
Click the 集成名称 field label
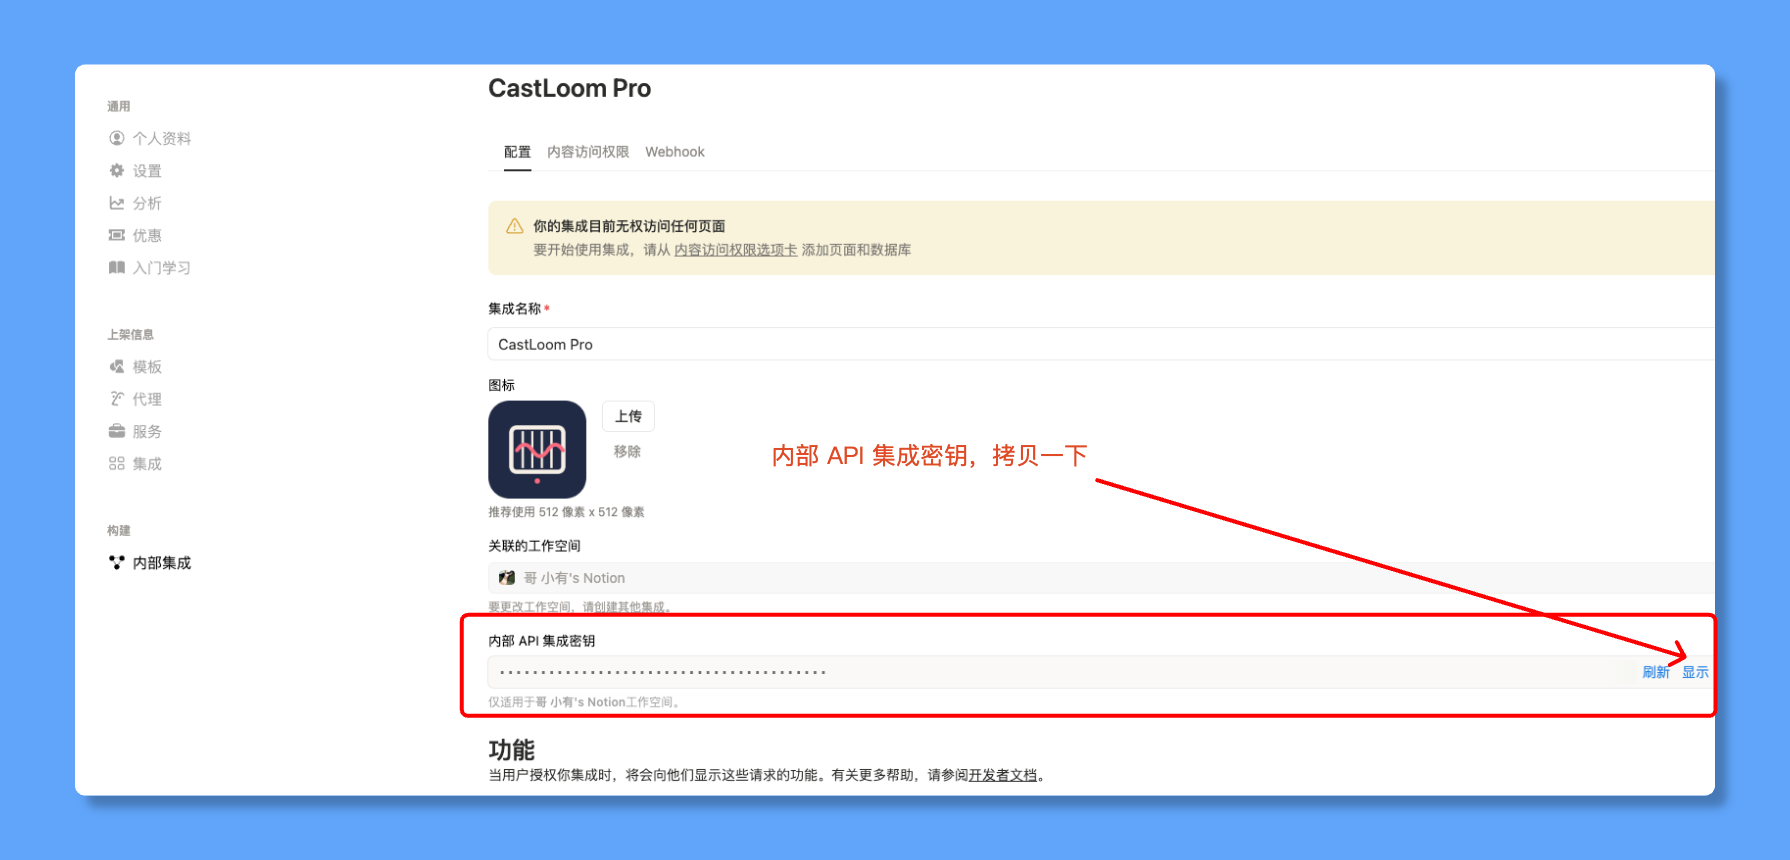[x=515, y=309]
